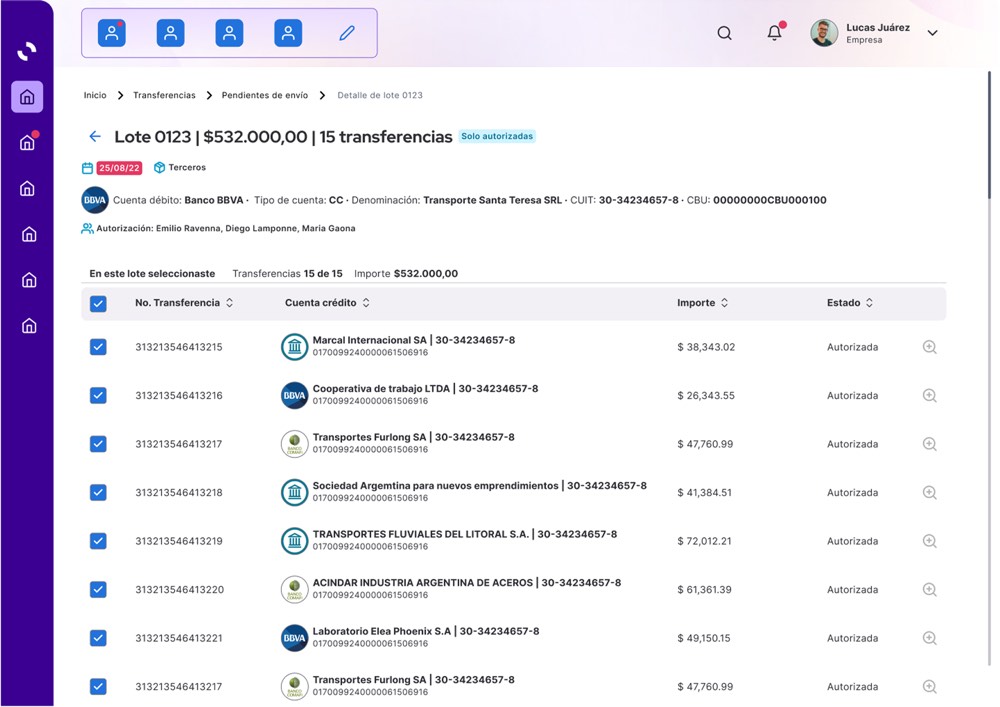Screen dimensions: 1000x707
Task: Open the sidebar home icon with red dot
Action: tap(28, 142)
